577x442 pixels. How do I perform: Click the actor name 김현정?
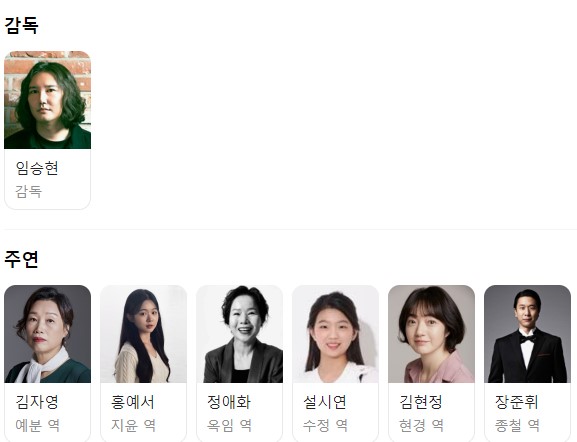coord(421,402)
